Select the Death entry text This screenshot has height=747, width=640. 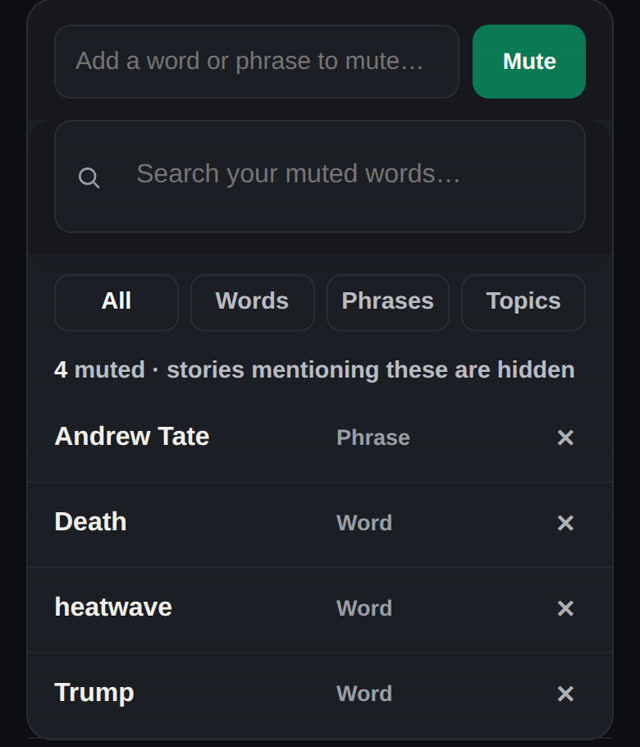click(x=91, y=521)
